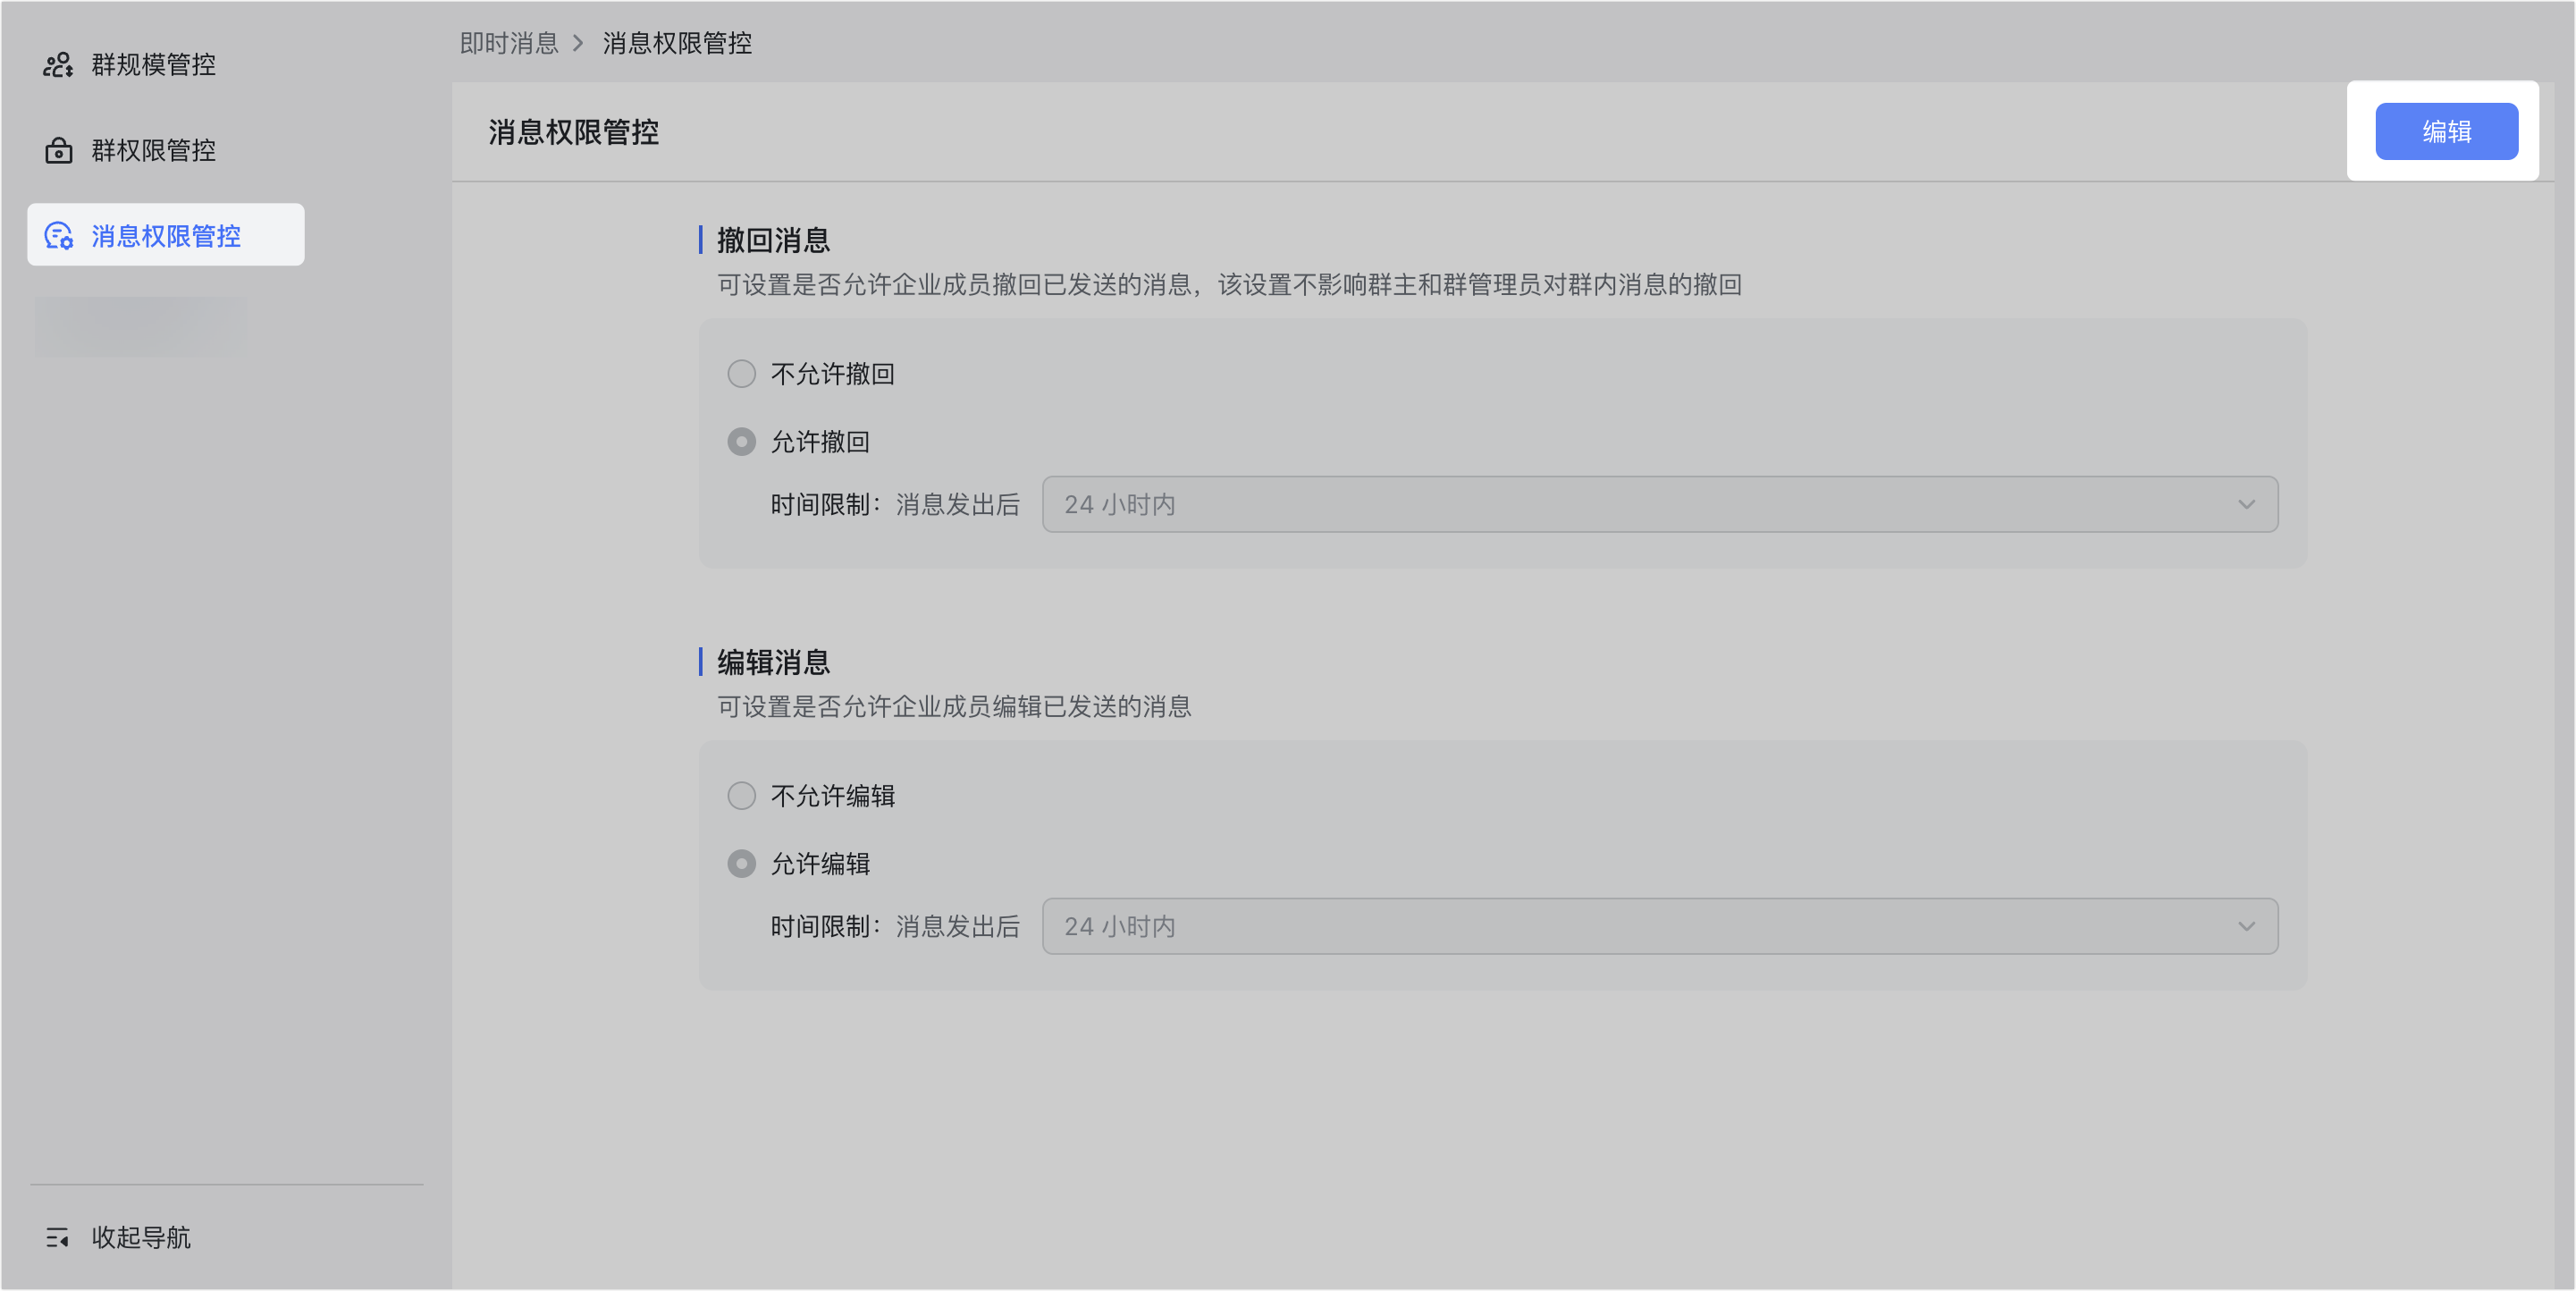Viewport: 2576px width, 1291px height.
Task: Click the group size control icon
Action: click(58, 65)
